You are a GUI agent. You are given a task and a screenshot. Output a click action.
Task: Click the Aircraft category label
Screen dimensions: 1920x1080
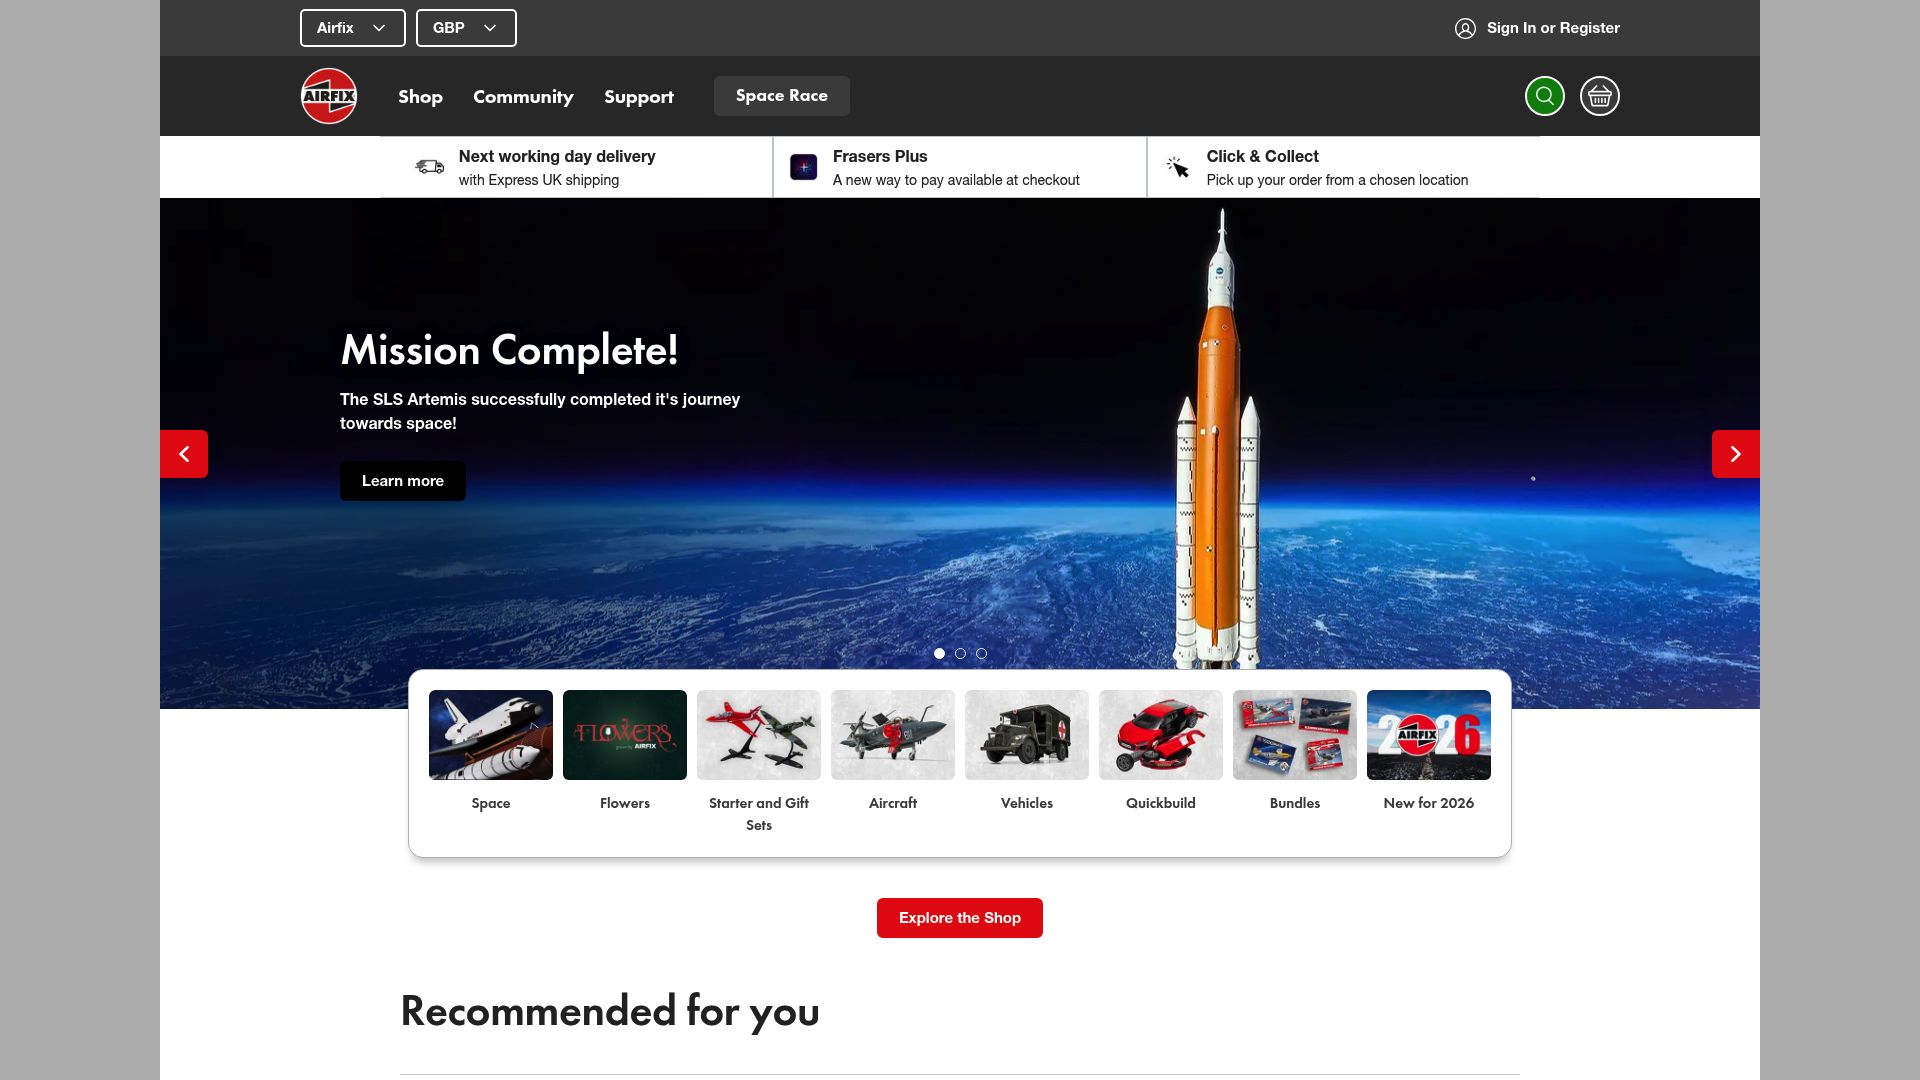(x=893, y=803)
